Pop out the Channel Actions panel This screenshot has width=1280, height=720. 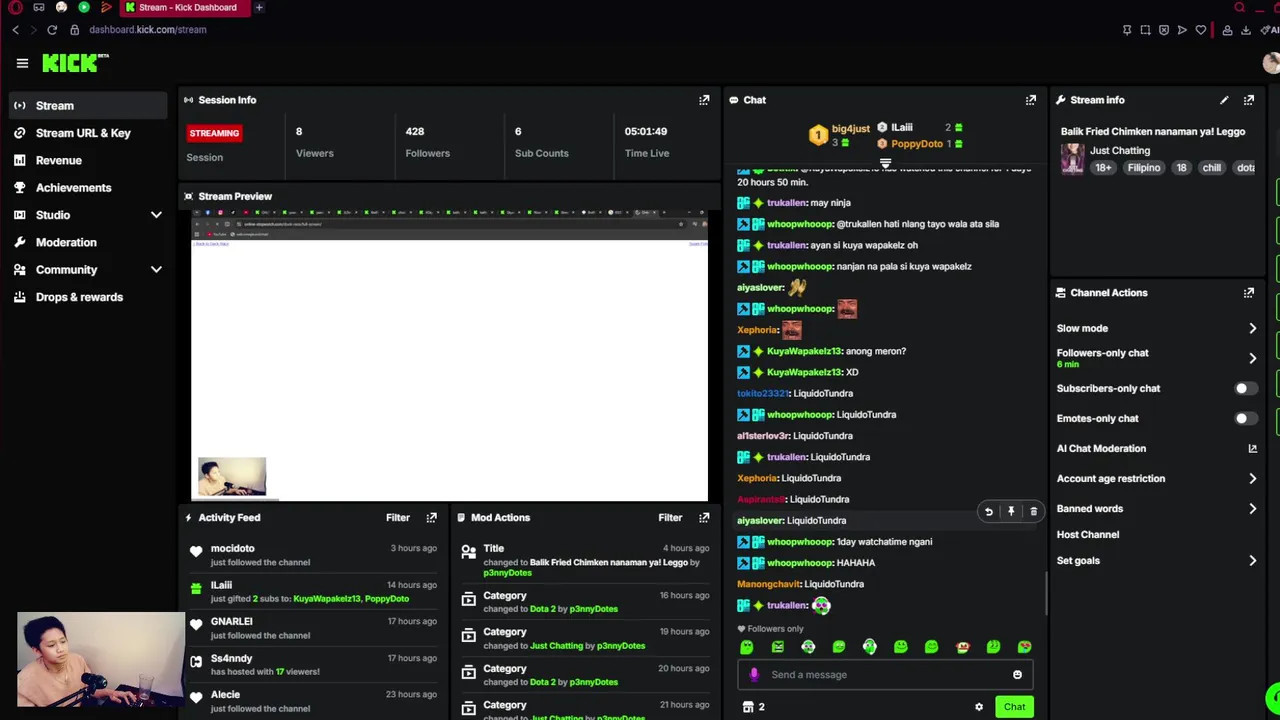pyautogui.click(x=1249, y=293)
